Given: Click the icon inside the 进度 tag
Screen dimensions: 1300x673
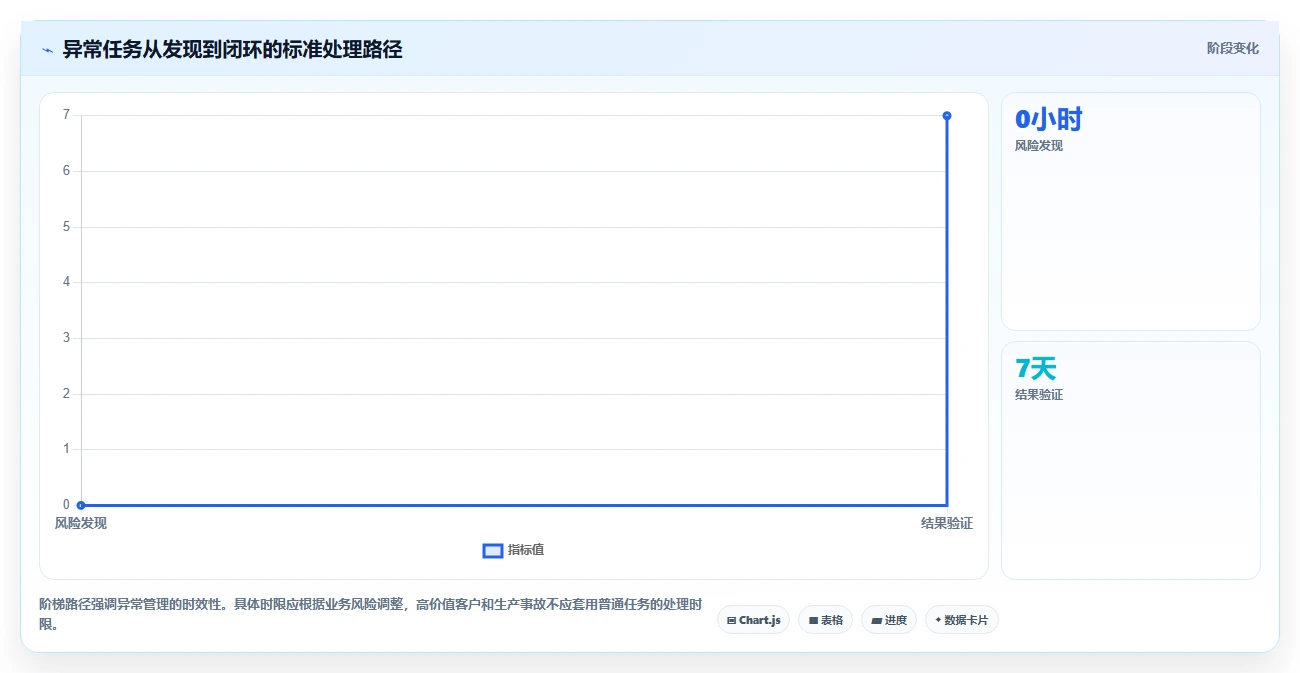Looking at the screenshot, I should point(877,620).
